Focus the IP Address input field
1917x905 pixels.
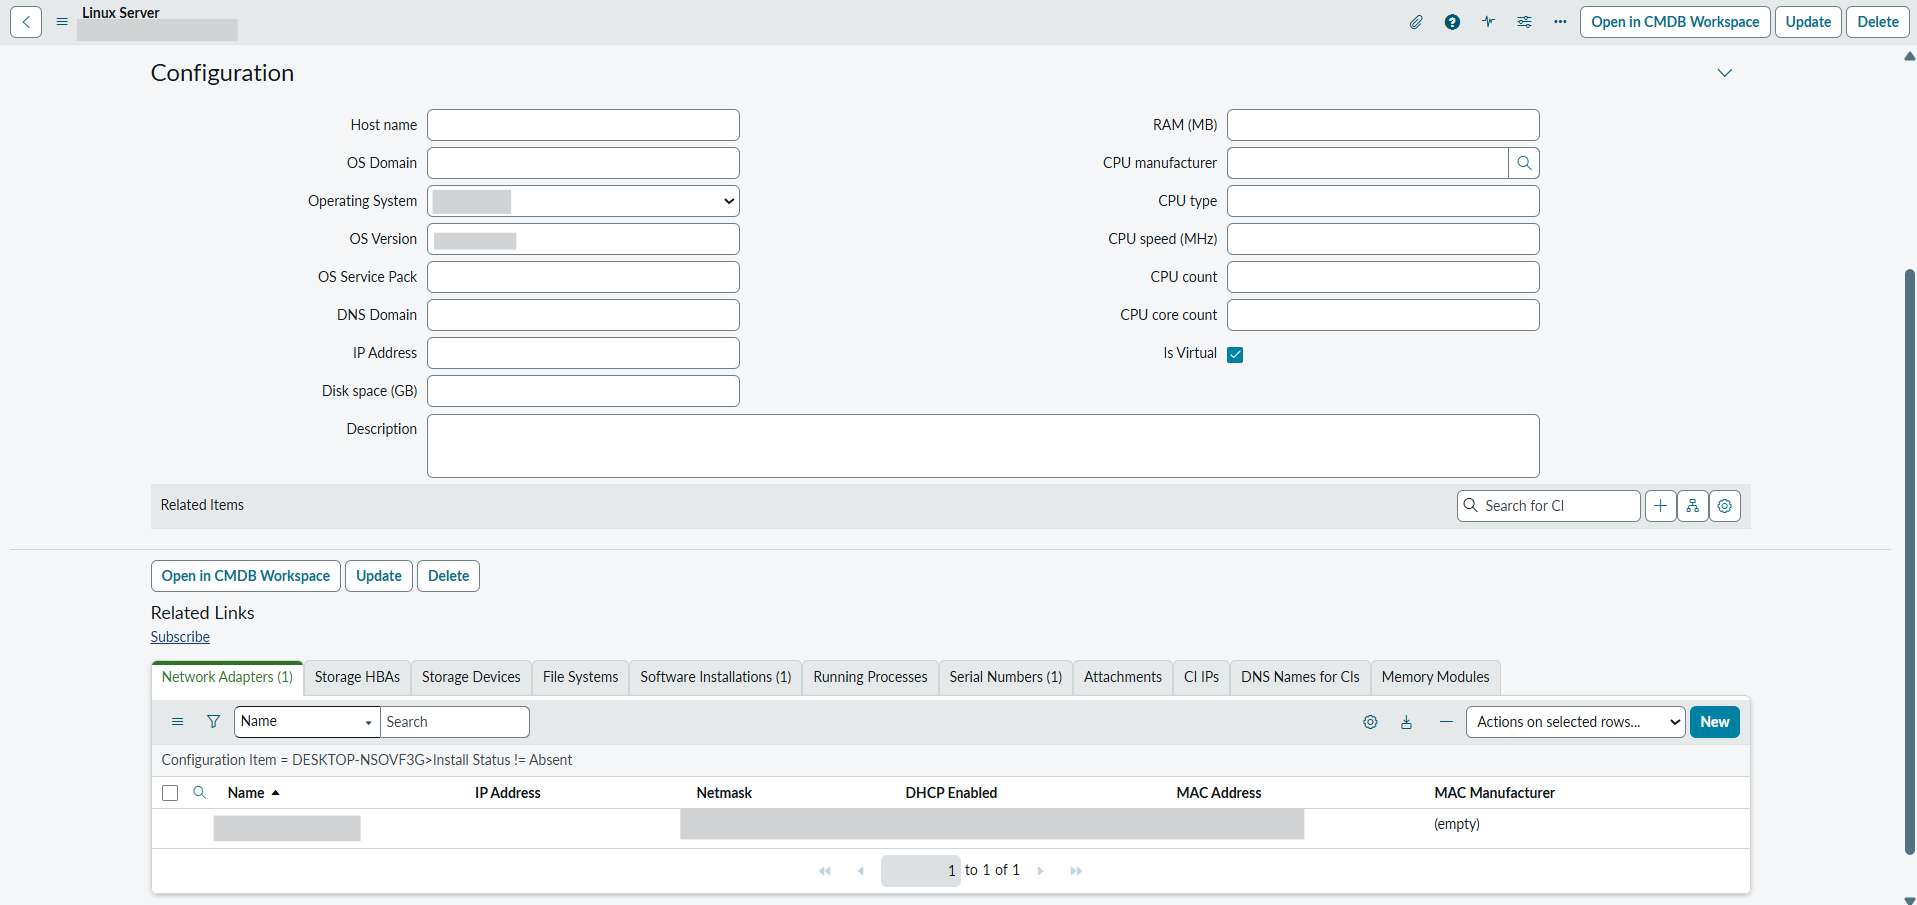[x=583, y=353]
